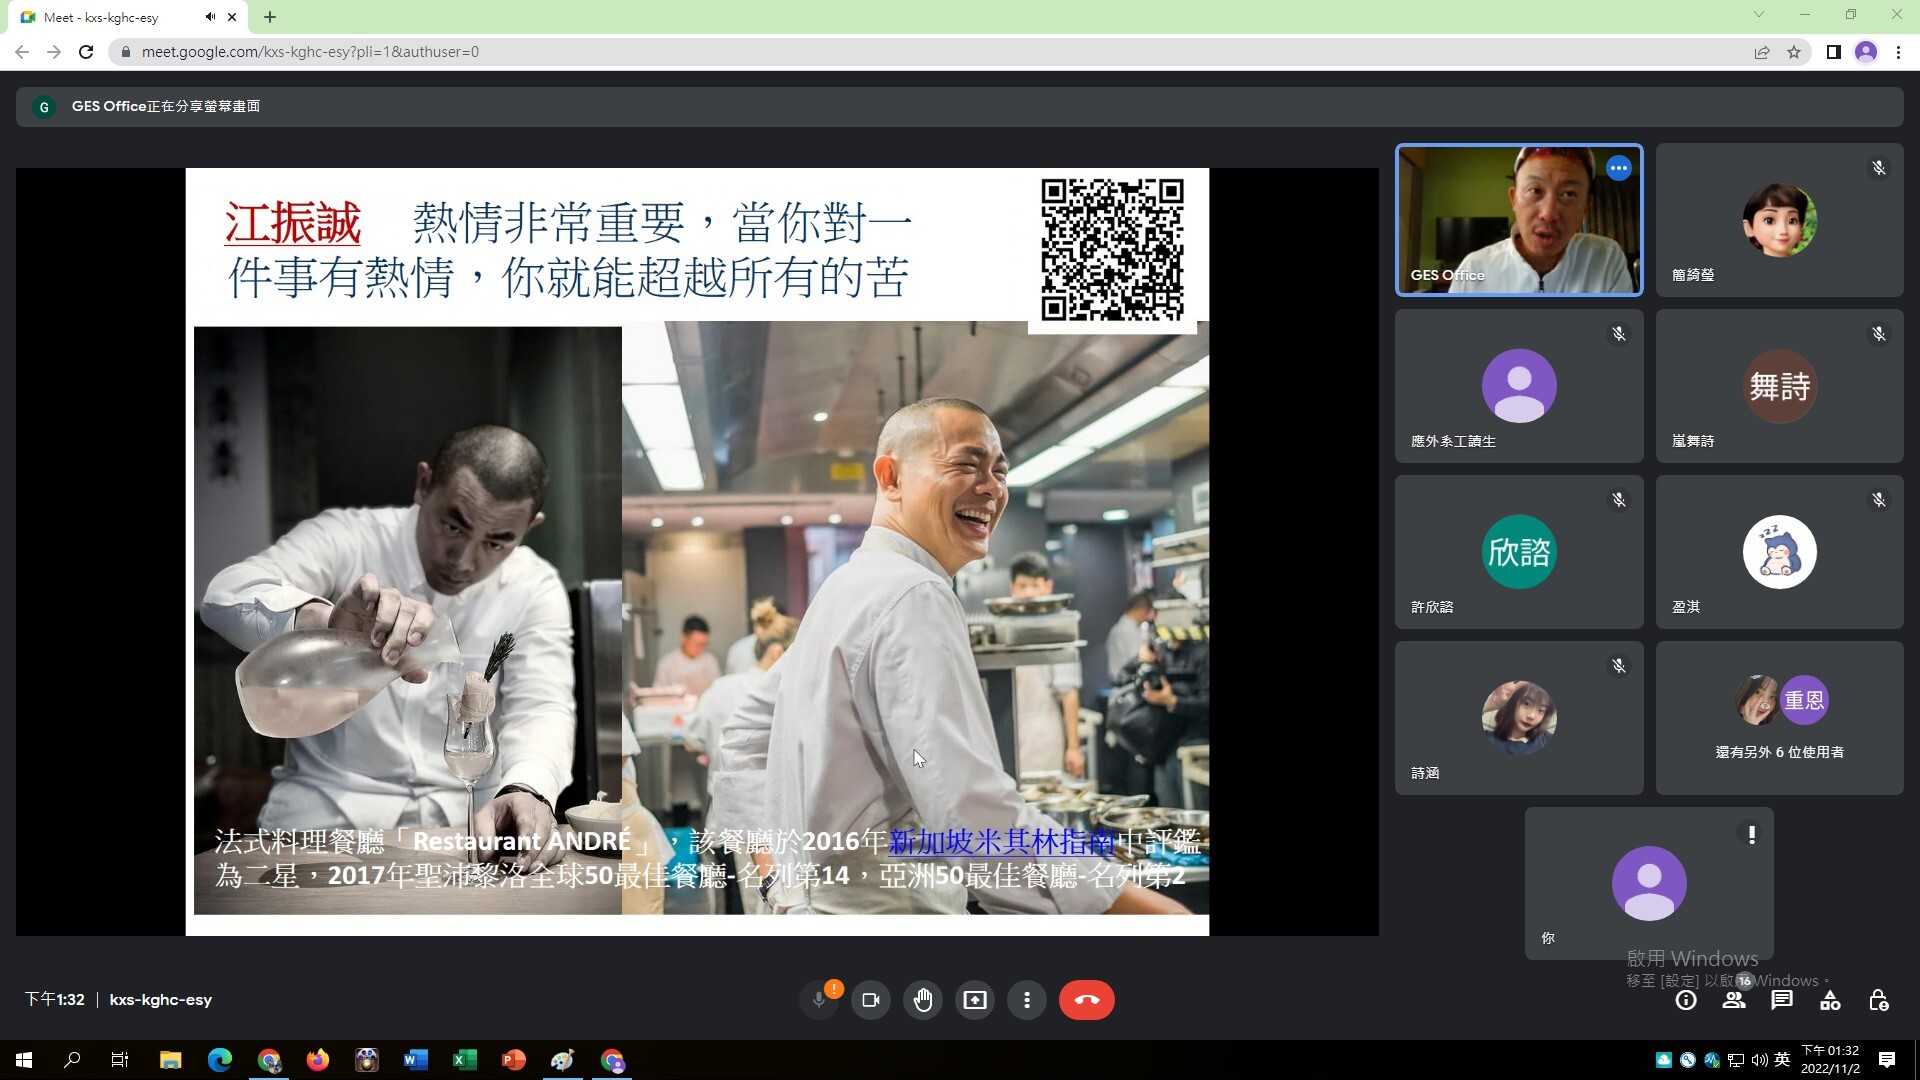Open more options three-dot menu in call bar
The height and width of the screenshot is (1080, 1920).
tap(1027, 1000)
